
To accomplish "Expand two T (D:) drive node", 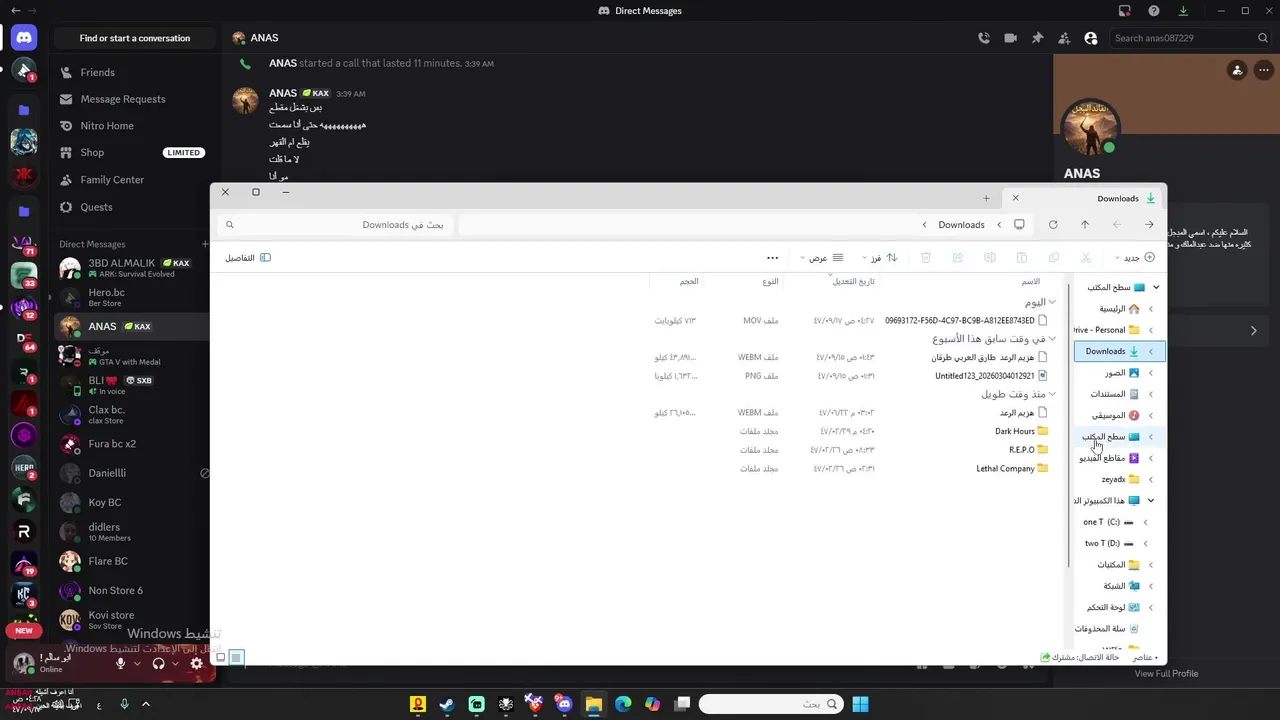I will 1146,544.
